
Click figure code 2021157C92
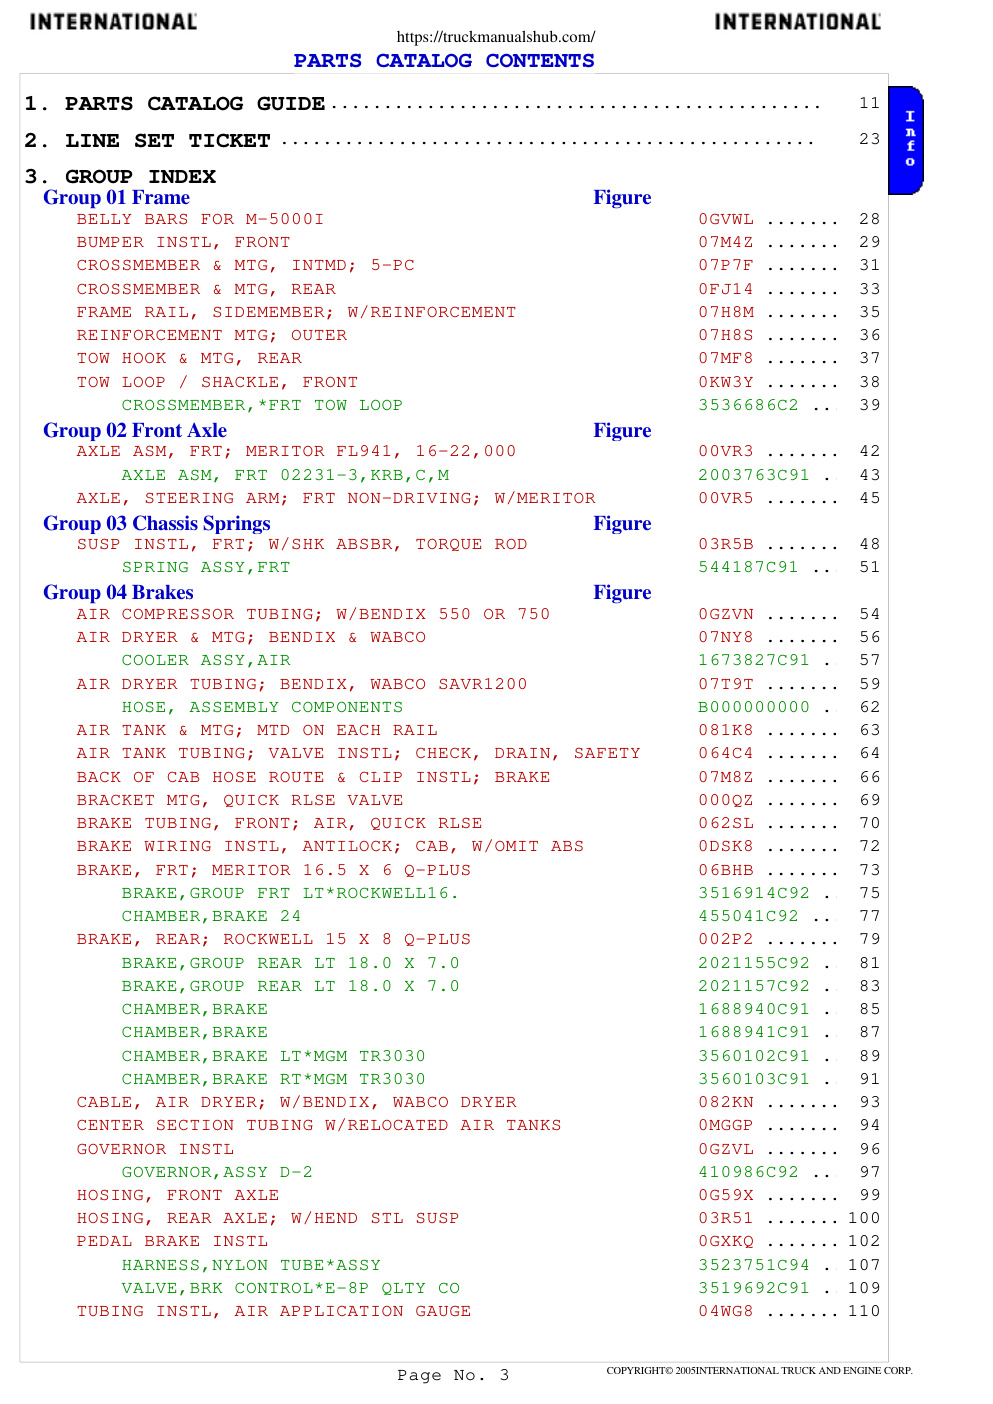point(754,986)
